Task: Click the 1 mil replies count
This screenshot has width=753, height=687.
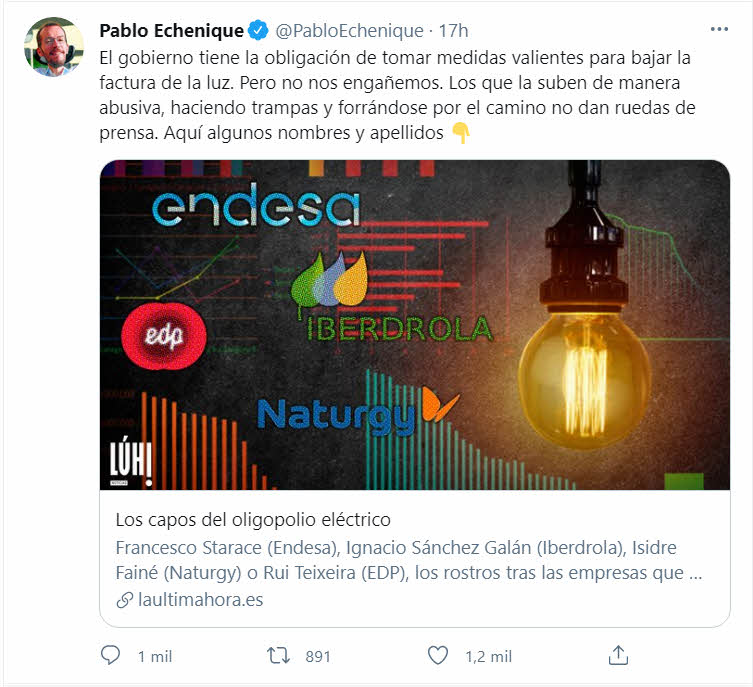Action: pyautogui.click(x=155, y=656)
